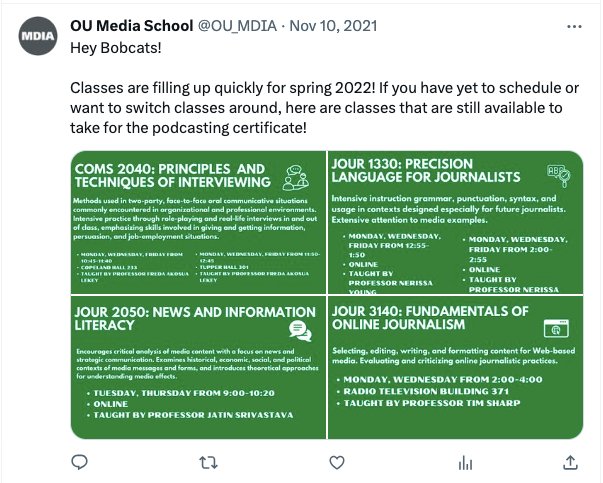Click the tweet text about spring 2022 classes
Viewport: 603px width, 483px height.
pos(324,108)
